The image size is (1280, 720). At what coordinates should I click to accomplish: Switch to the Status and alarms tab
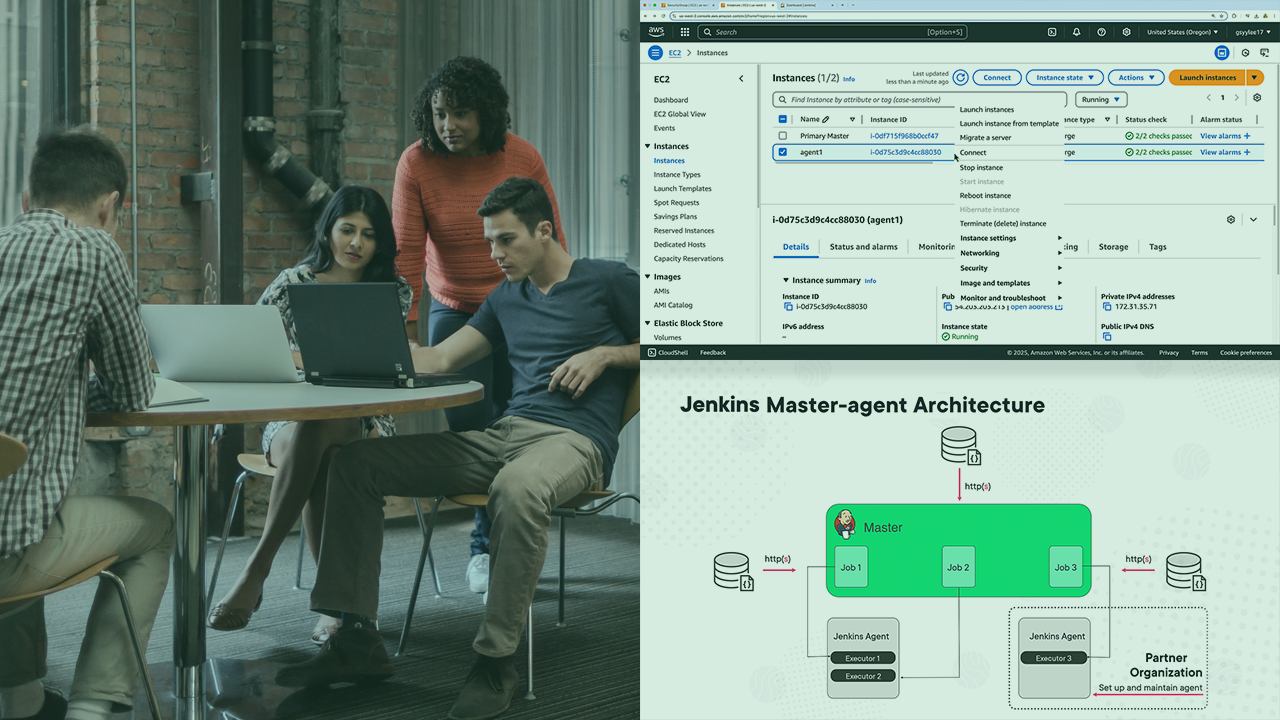[863, 247]
